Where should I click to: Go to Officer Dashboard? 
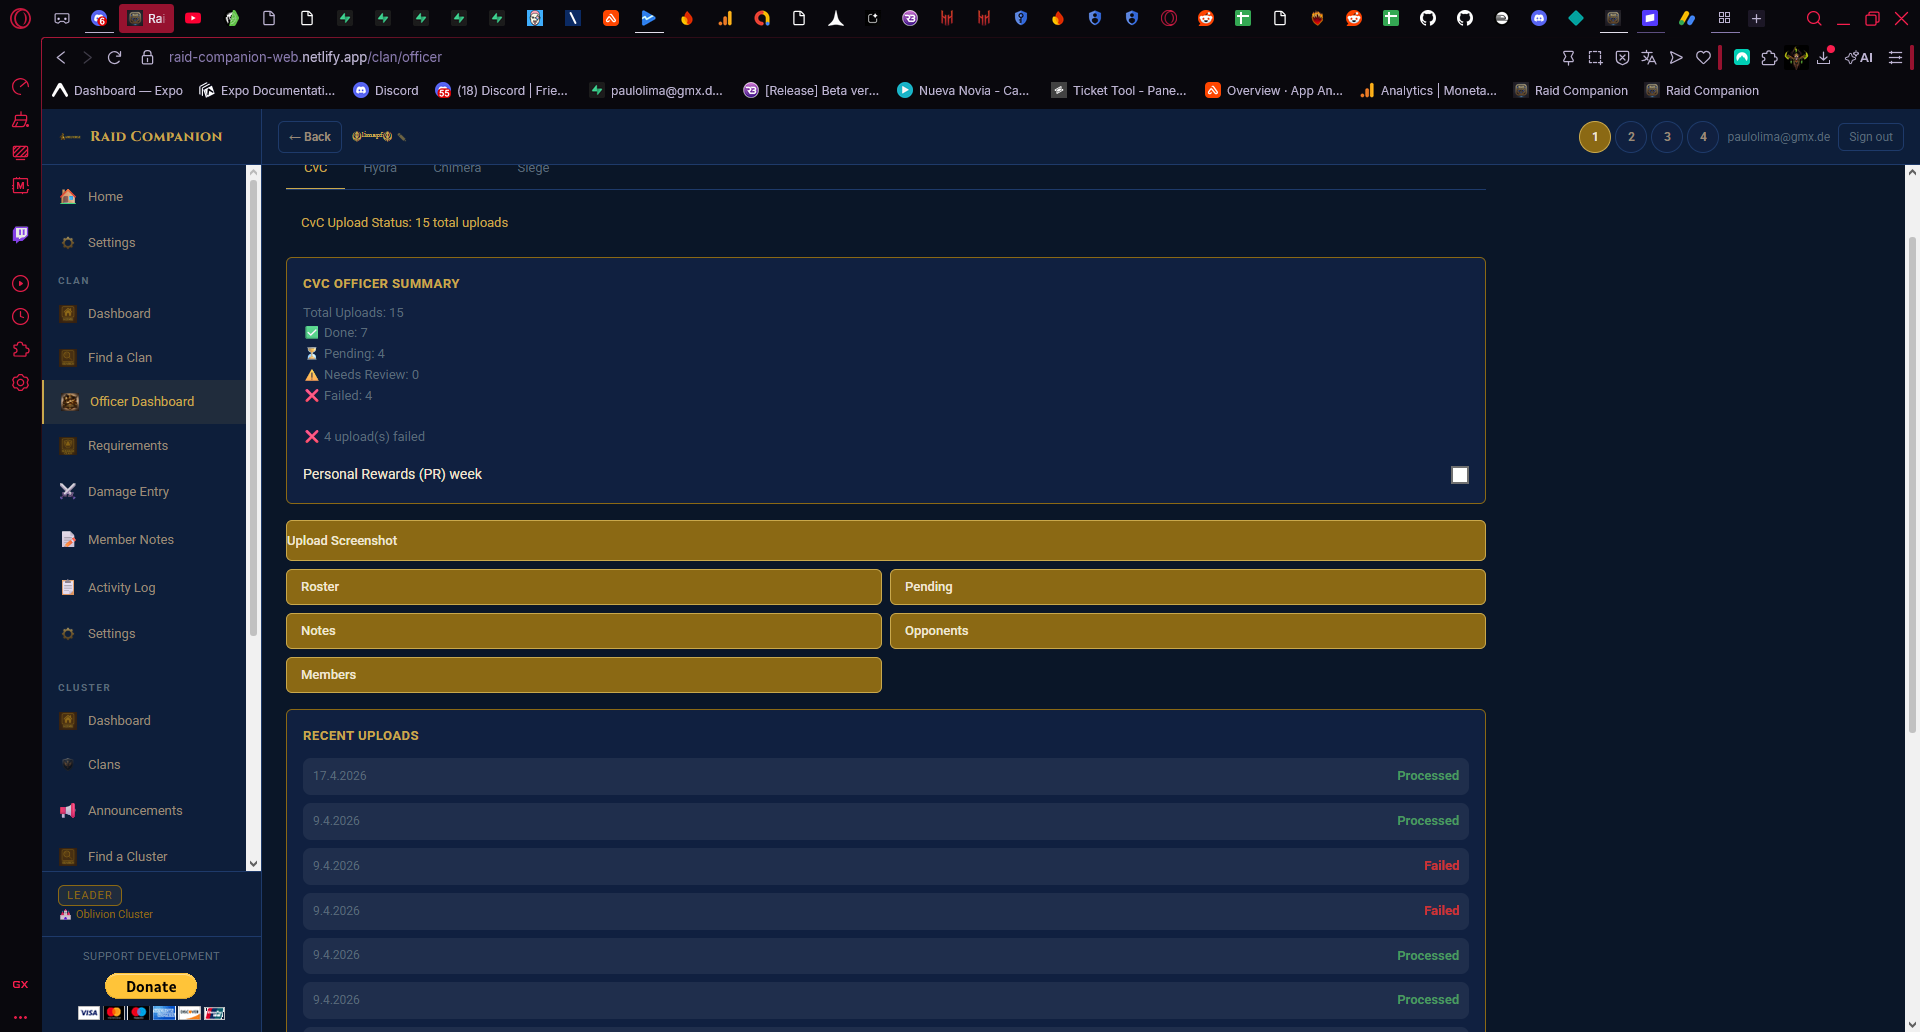[144, 402]
